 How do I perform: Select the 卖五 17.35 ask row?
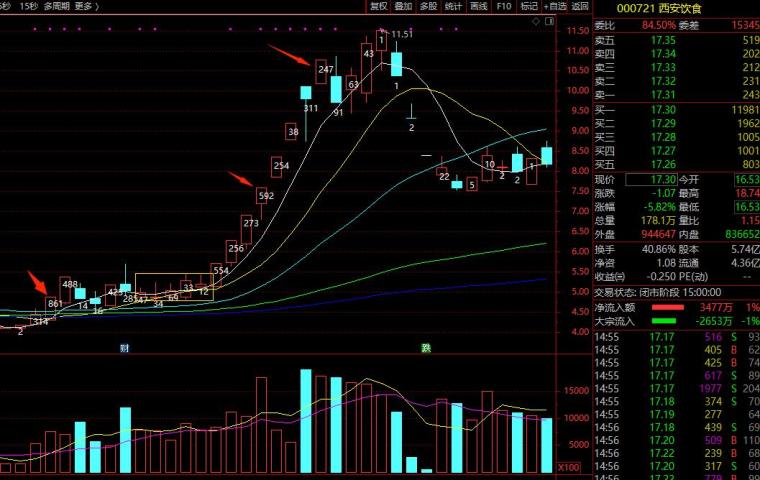[x=677, y=40]
